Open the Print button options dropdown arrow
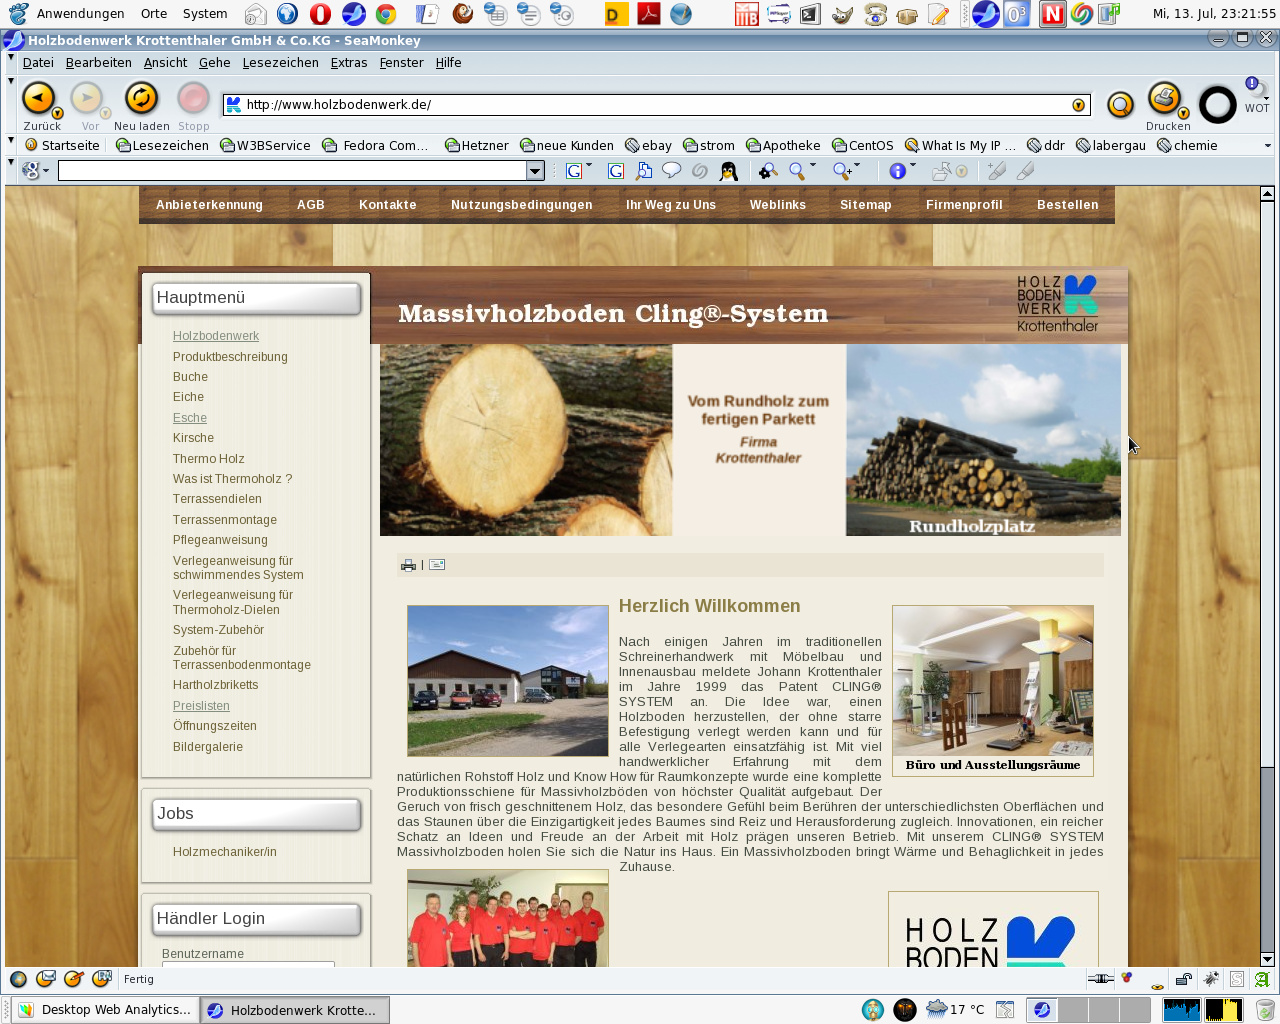This screenshot has width=1280, height=1024. coord(1183,113)
